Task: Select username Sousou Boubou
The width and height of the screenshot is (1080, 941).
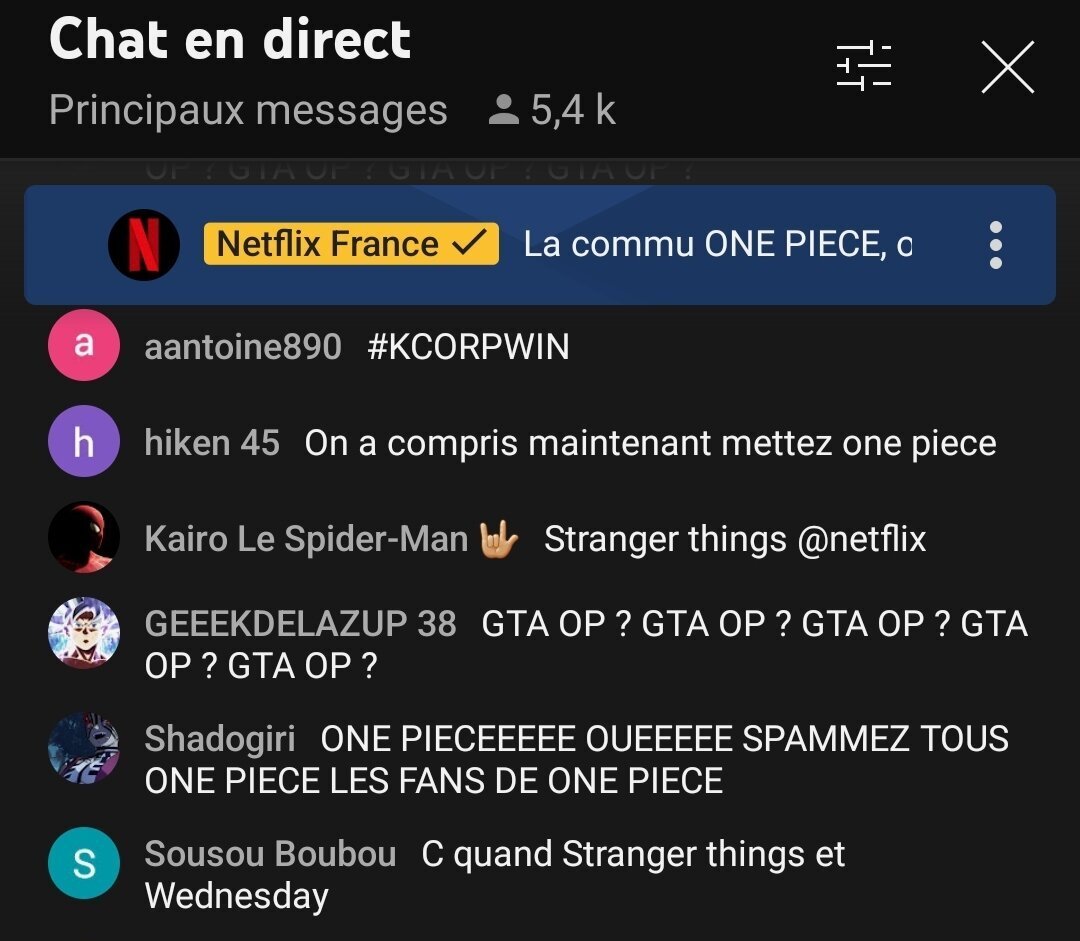Action: click(270, 854)
